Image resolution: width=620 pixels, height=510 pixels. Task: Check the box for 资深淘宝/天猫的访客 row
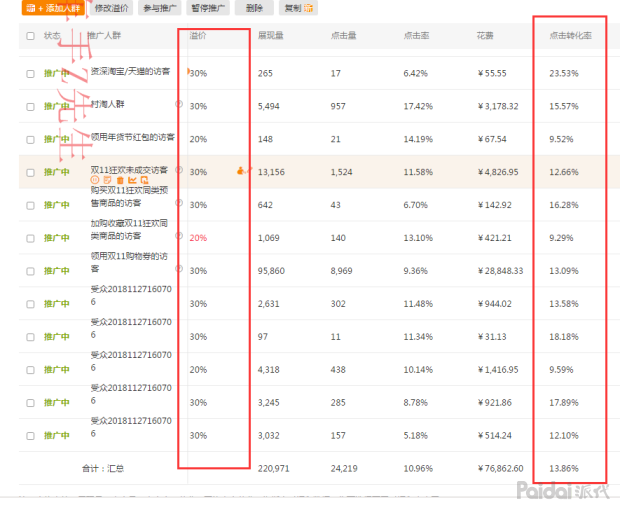pyautogui.click(x=30, y=74)
